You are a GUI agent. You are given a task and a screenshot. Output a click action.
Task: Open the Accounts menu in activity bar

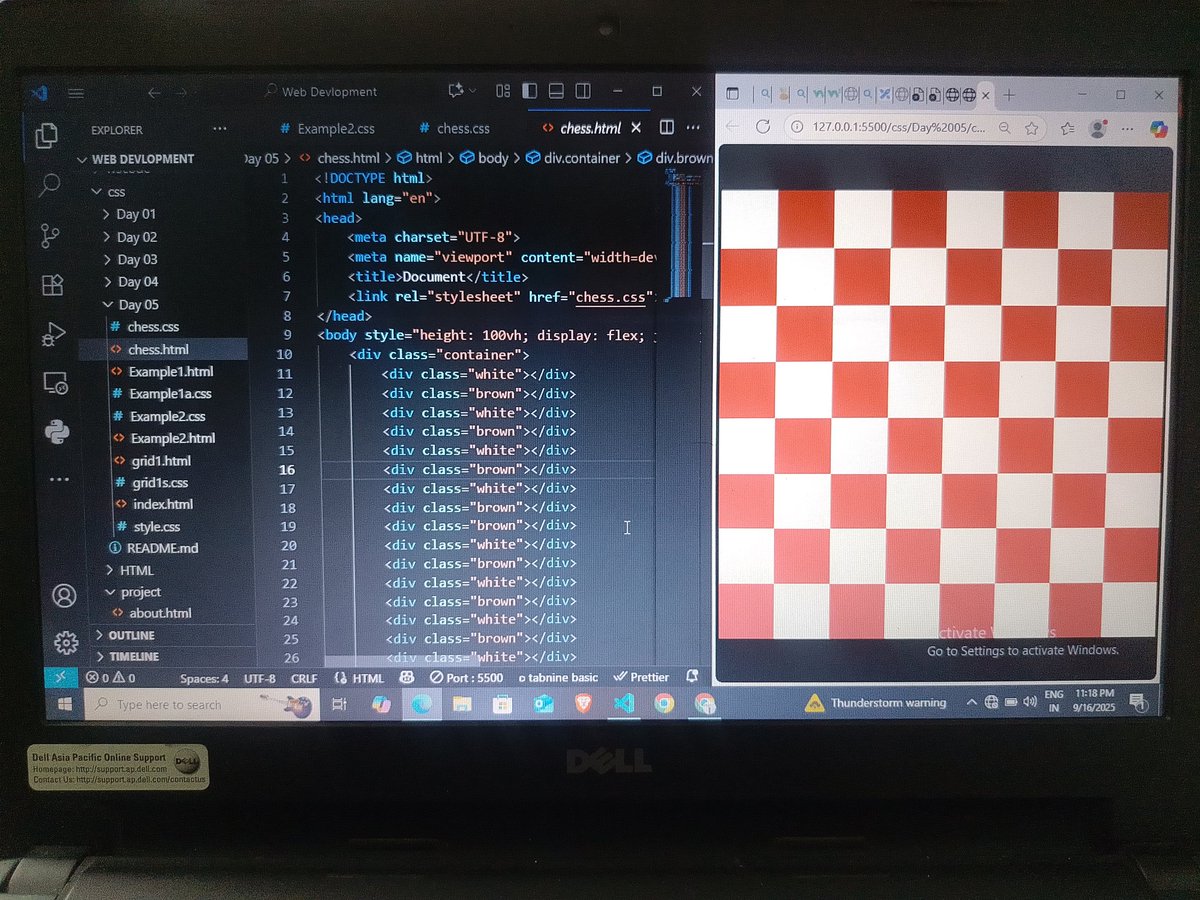(x=64, y=597)
